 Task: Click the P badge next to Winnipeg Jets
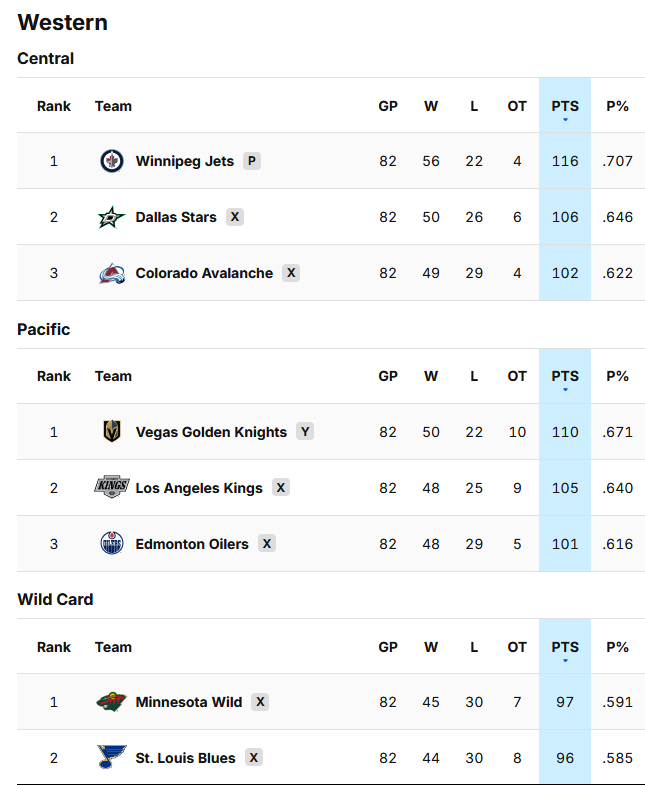252,161
